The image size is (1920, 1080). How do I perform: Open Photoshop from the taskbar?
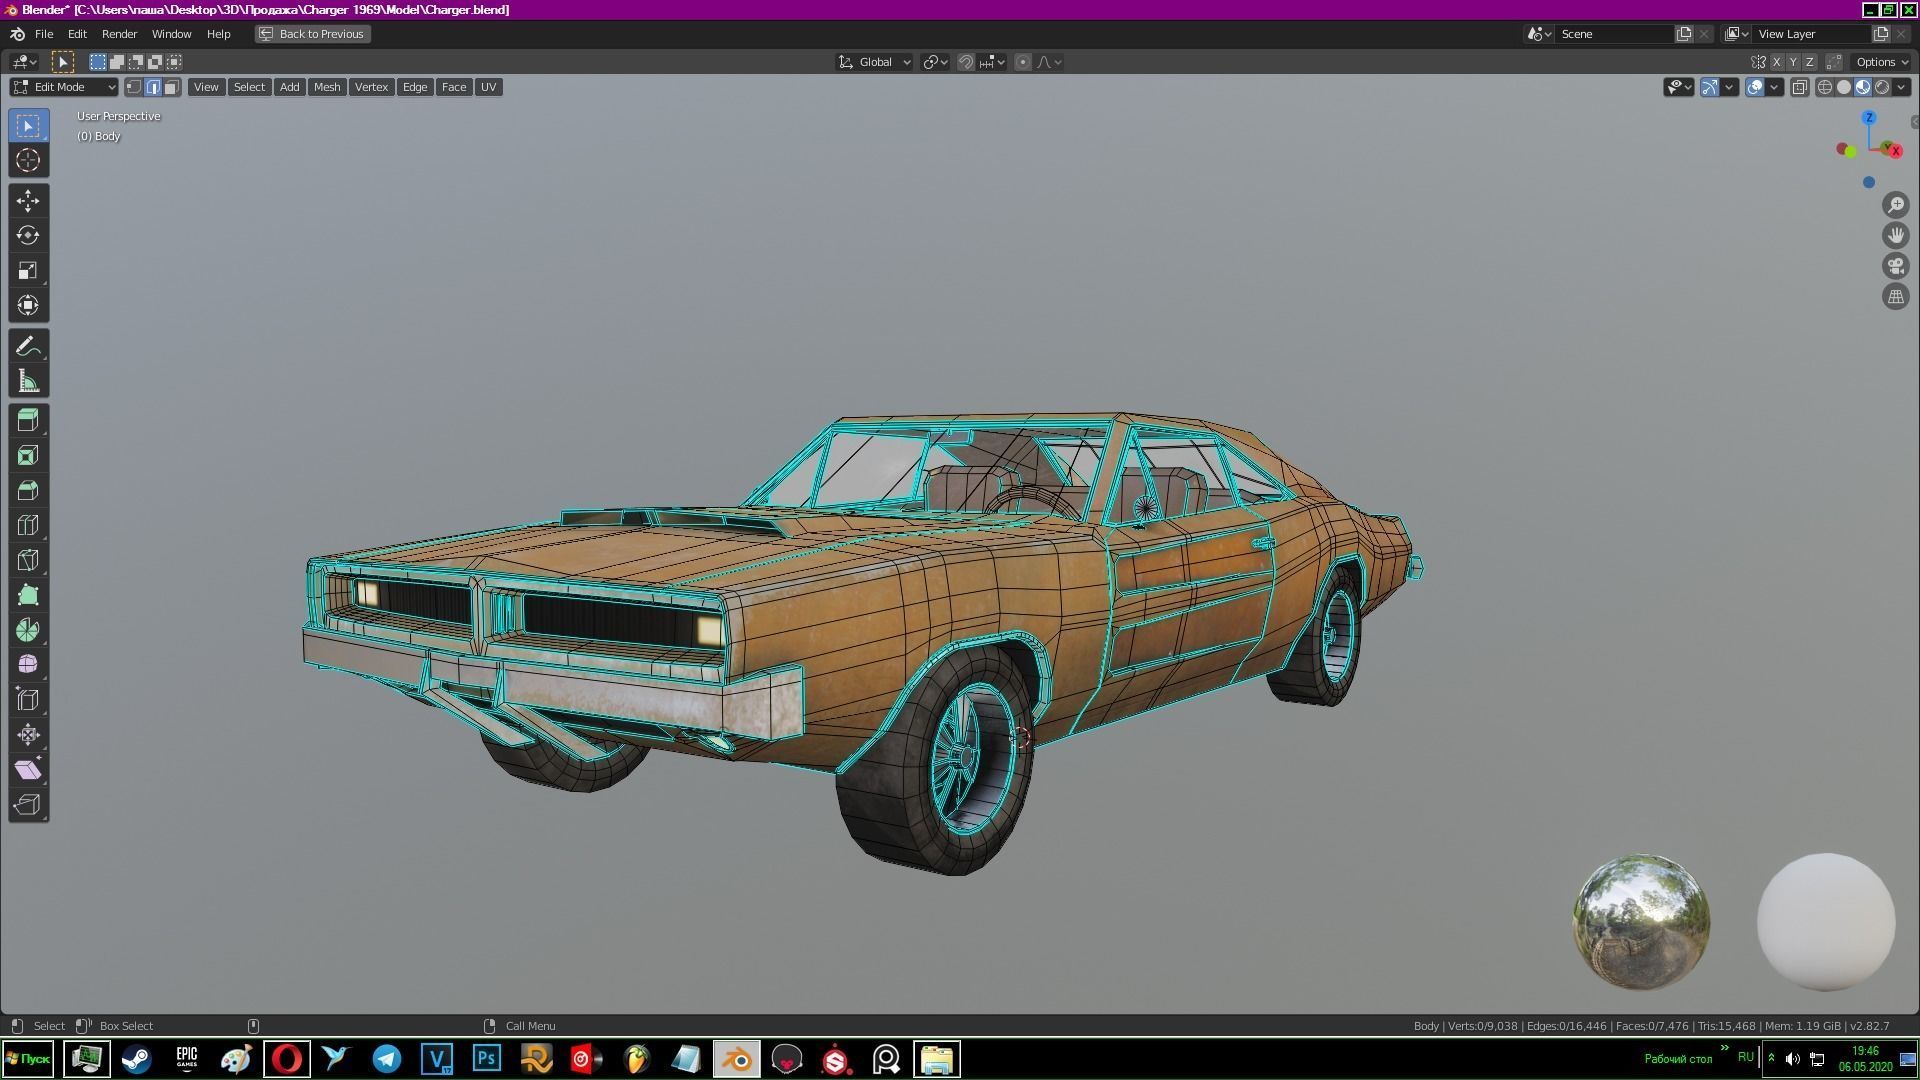pyautogui.click(x=487, y=1058)
